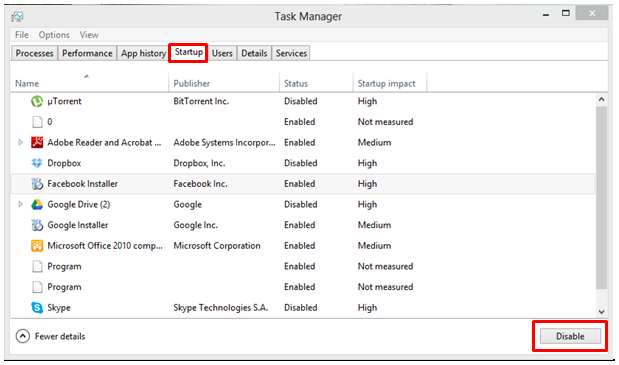
Task: Click the Adobe Systems Incorpor... publisher cell
Action: pos(224,142)
